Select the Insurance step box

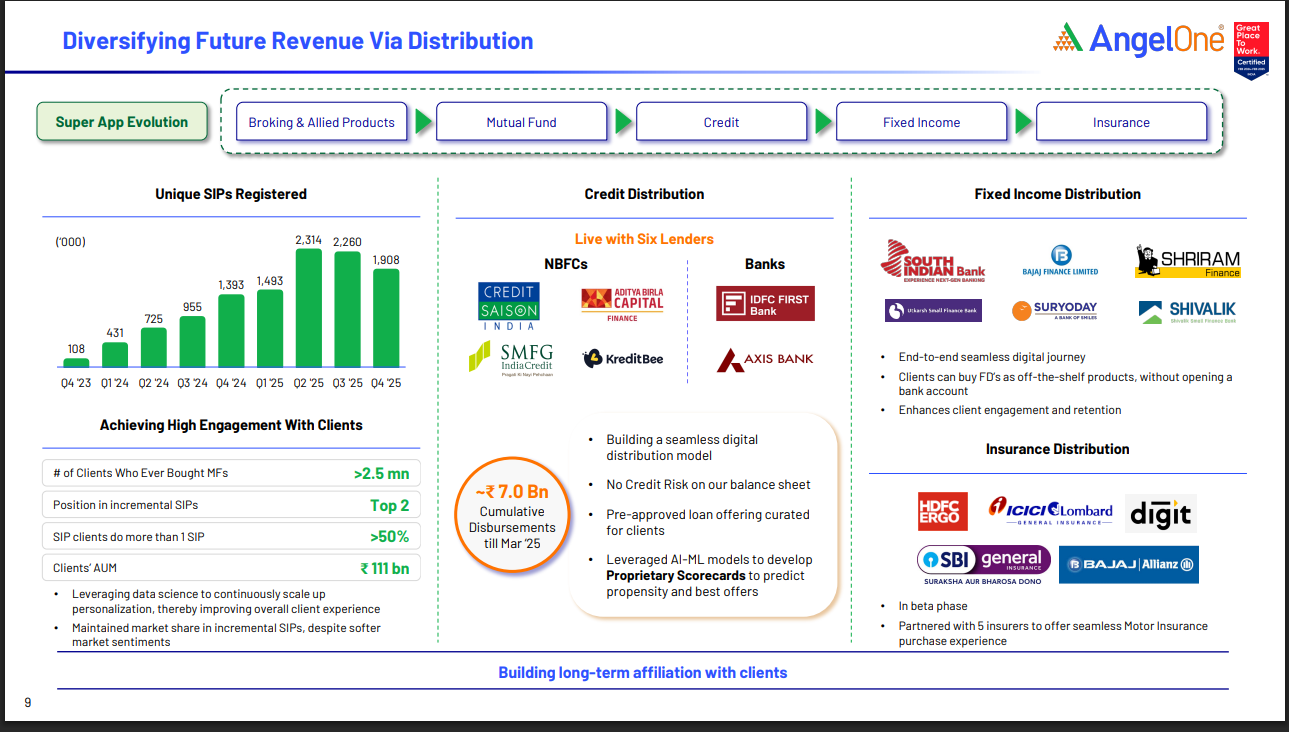[1121, 122]
